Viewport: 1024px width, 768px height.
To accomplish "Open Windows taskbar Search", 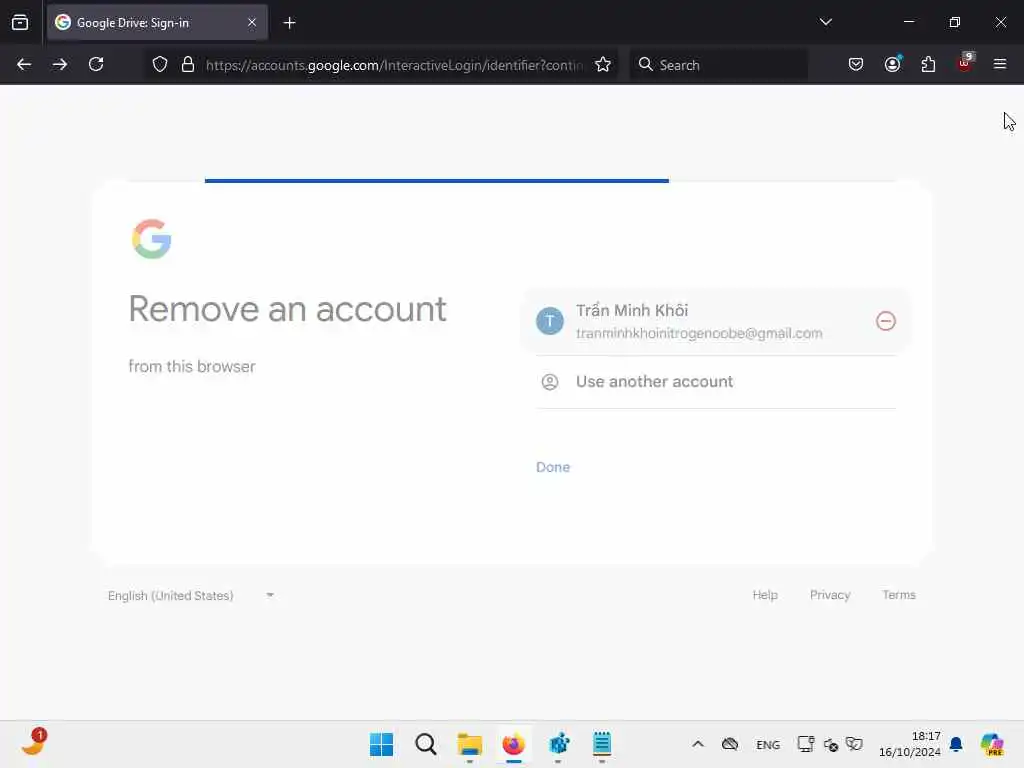I will point(426,744).
